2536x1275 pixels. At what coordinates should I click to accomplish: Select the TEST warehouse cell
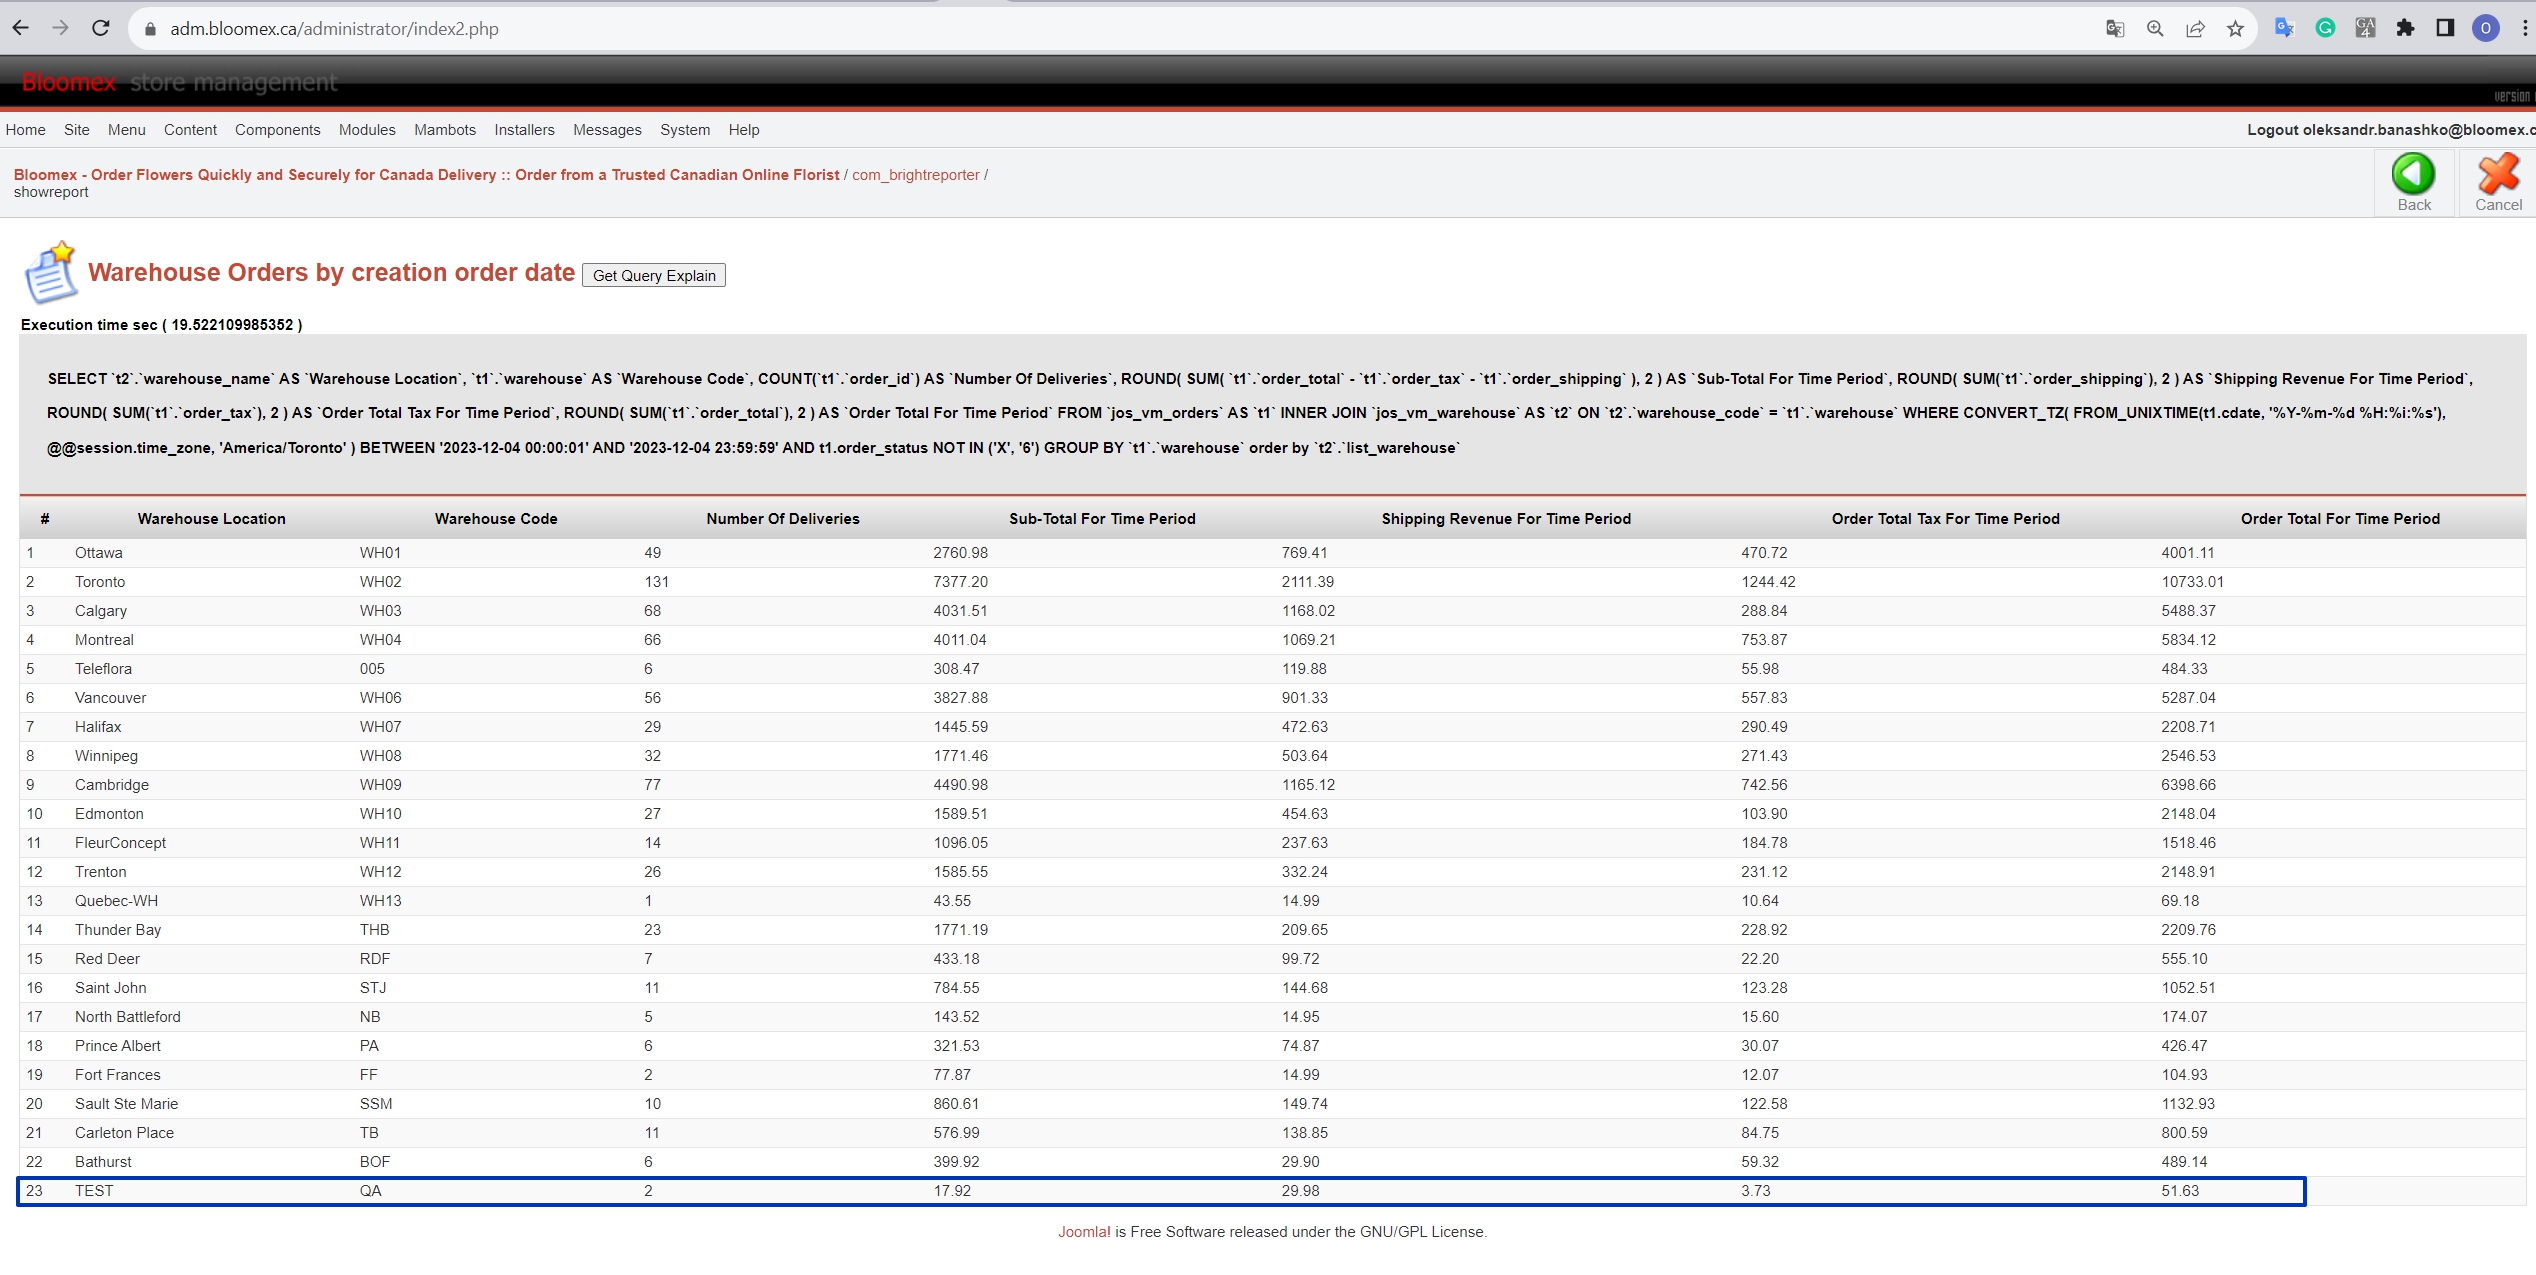coord(94,1191)
